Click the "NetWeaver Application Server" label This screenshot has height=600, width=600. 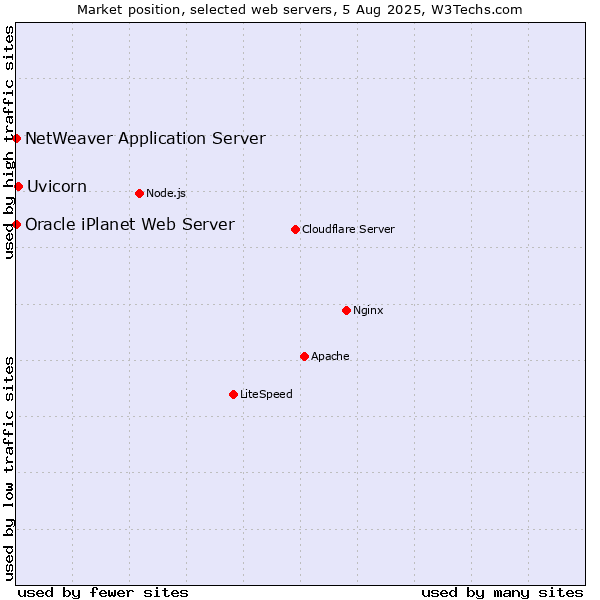click(145, 139)
